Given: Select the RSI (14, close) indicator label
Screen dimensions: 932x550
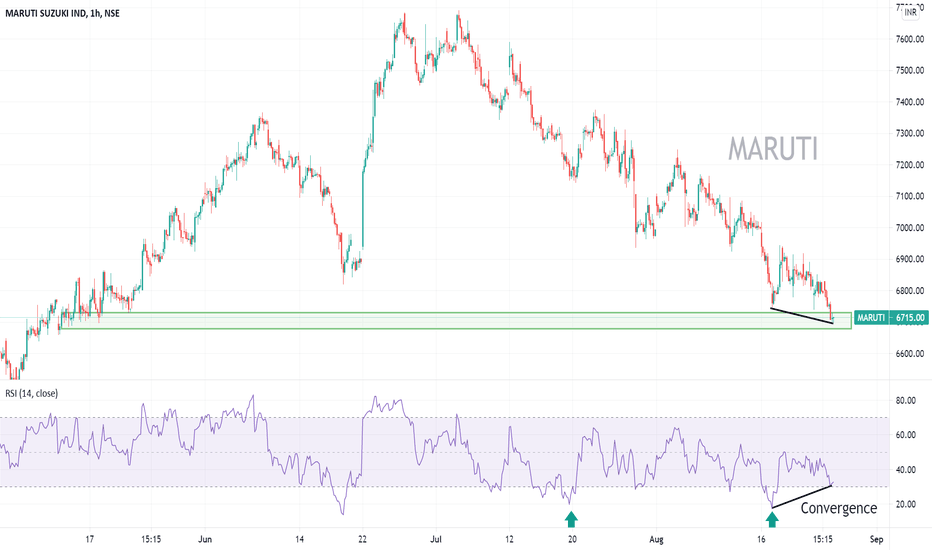Looking at the screenshot, I should coord(32,393).
